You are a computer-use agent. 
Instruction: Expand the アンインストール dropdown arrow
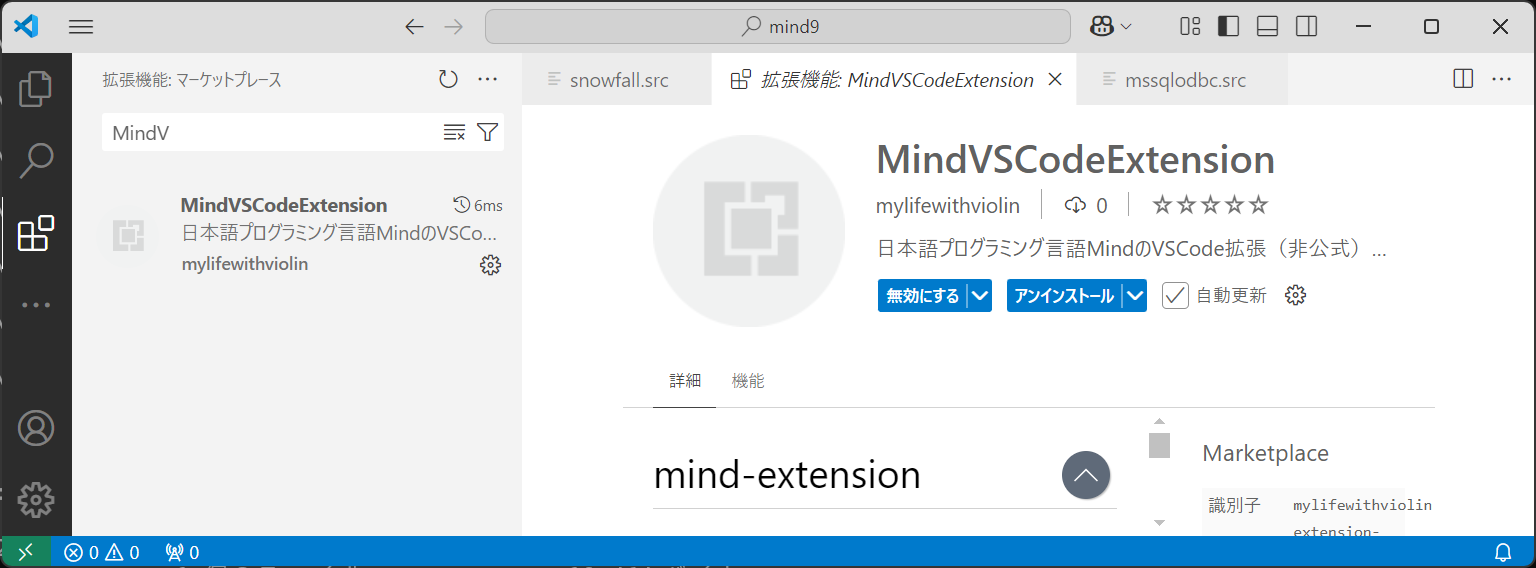[x=1135, y=295]
